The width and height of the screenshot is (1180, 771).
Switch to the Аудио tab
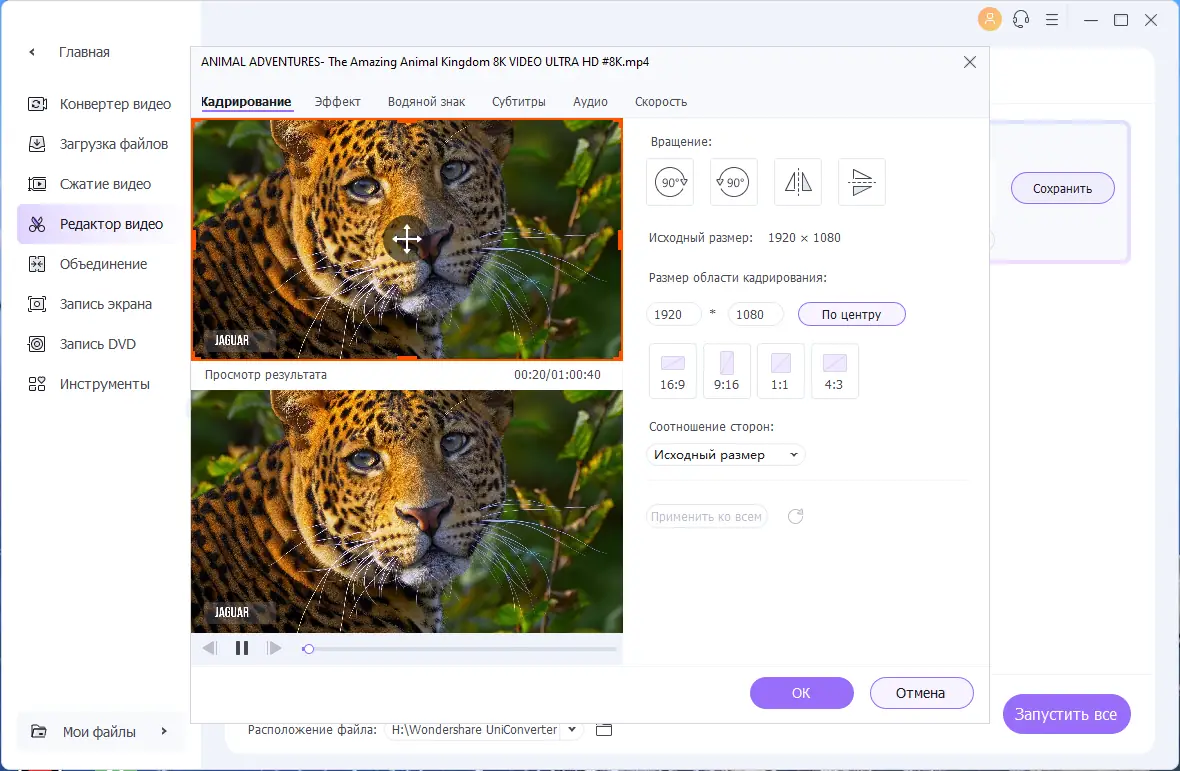(x=590, y=102)
